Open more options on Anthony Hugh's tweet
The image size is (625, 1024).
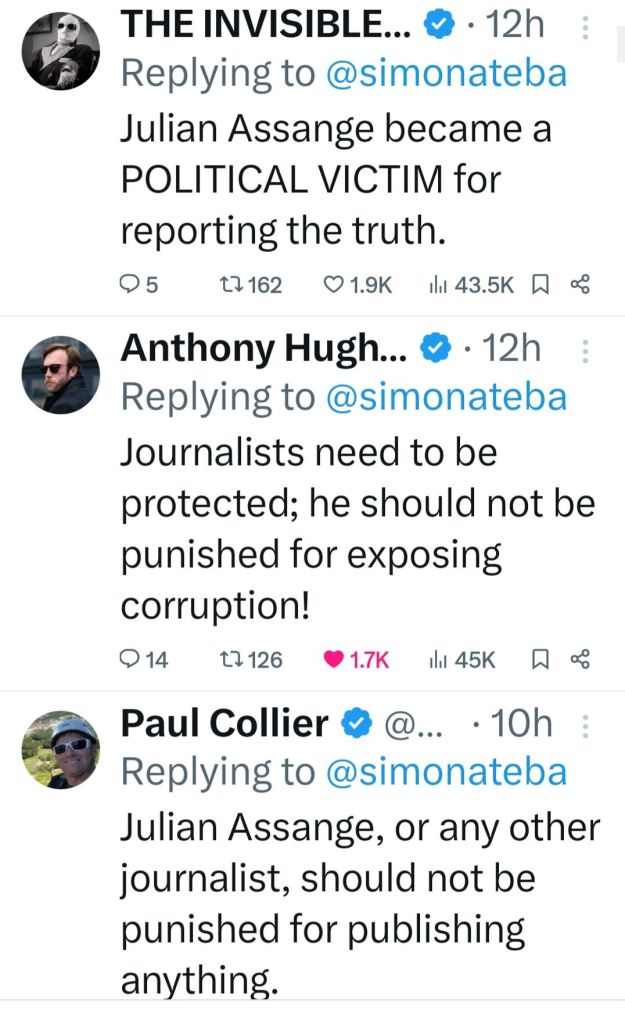tap(586, 351)
